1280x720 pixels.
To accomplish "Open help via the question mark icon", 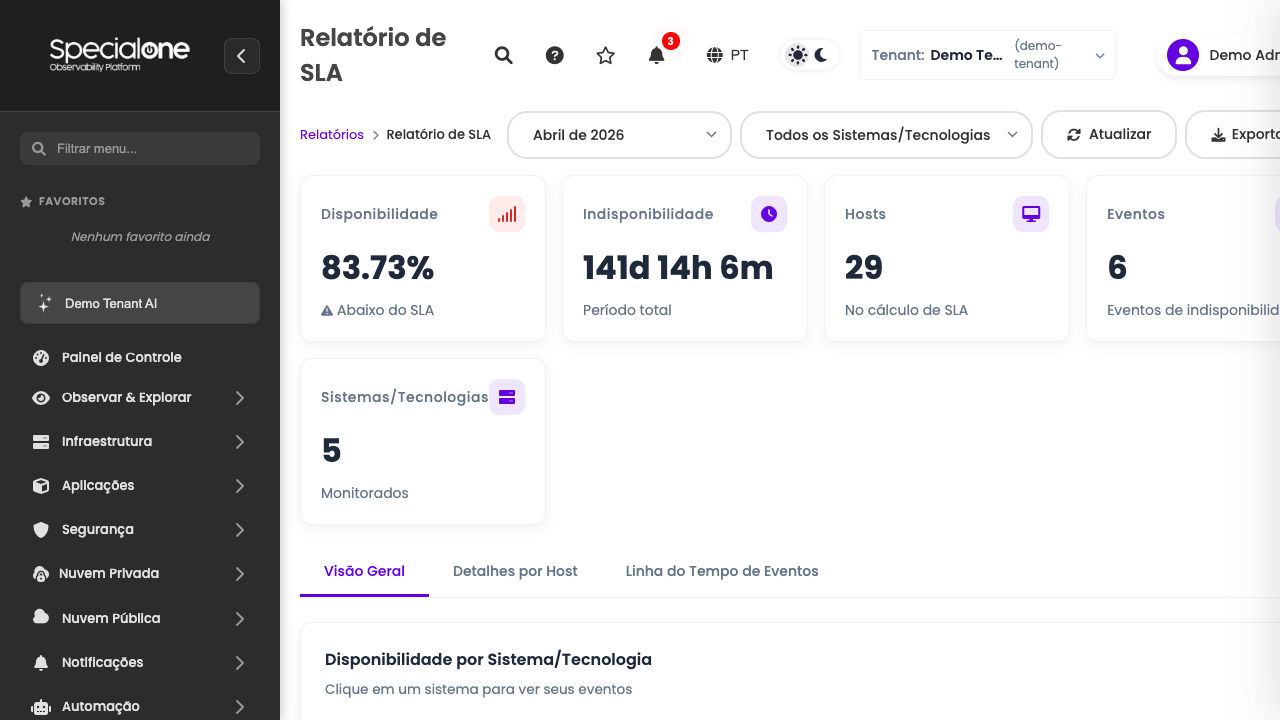I will (x=555, y=55).
